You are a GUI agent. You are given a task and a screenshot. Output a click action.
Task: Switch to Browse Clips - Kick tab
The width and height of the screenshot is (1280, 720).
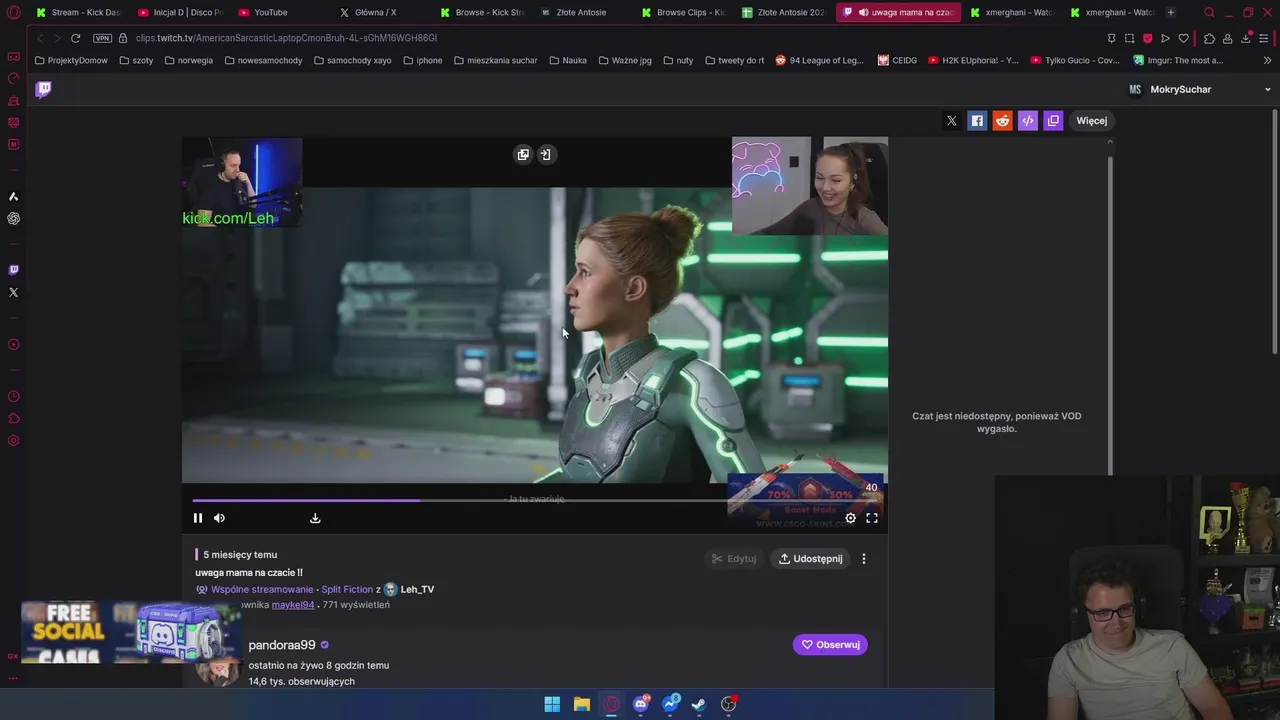[x=685, y=12]
